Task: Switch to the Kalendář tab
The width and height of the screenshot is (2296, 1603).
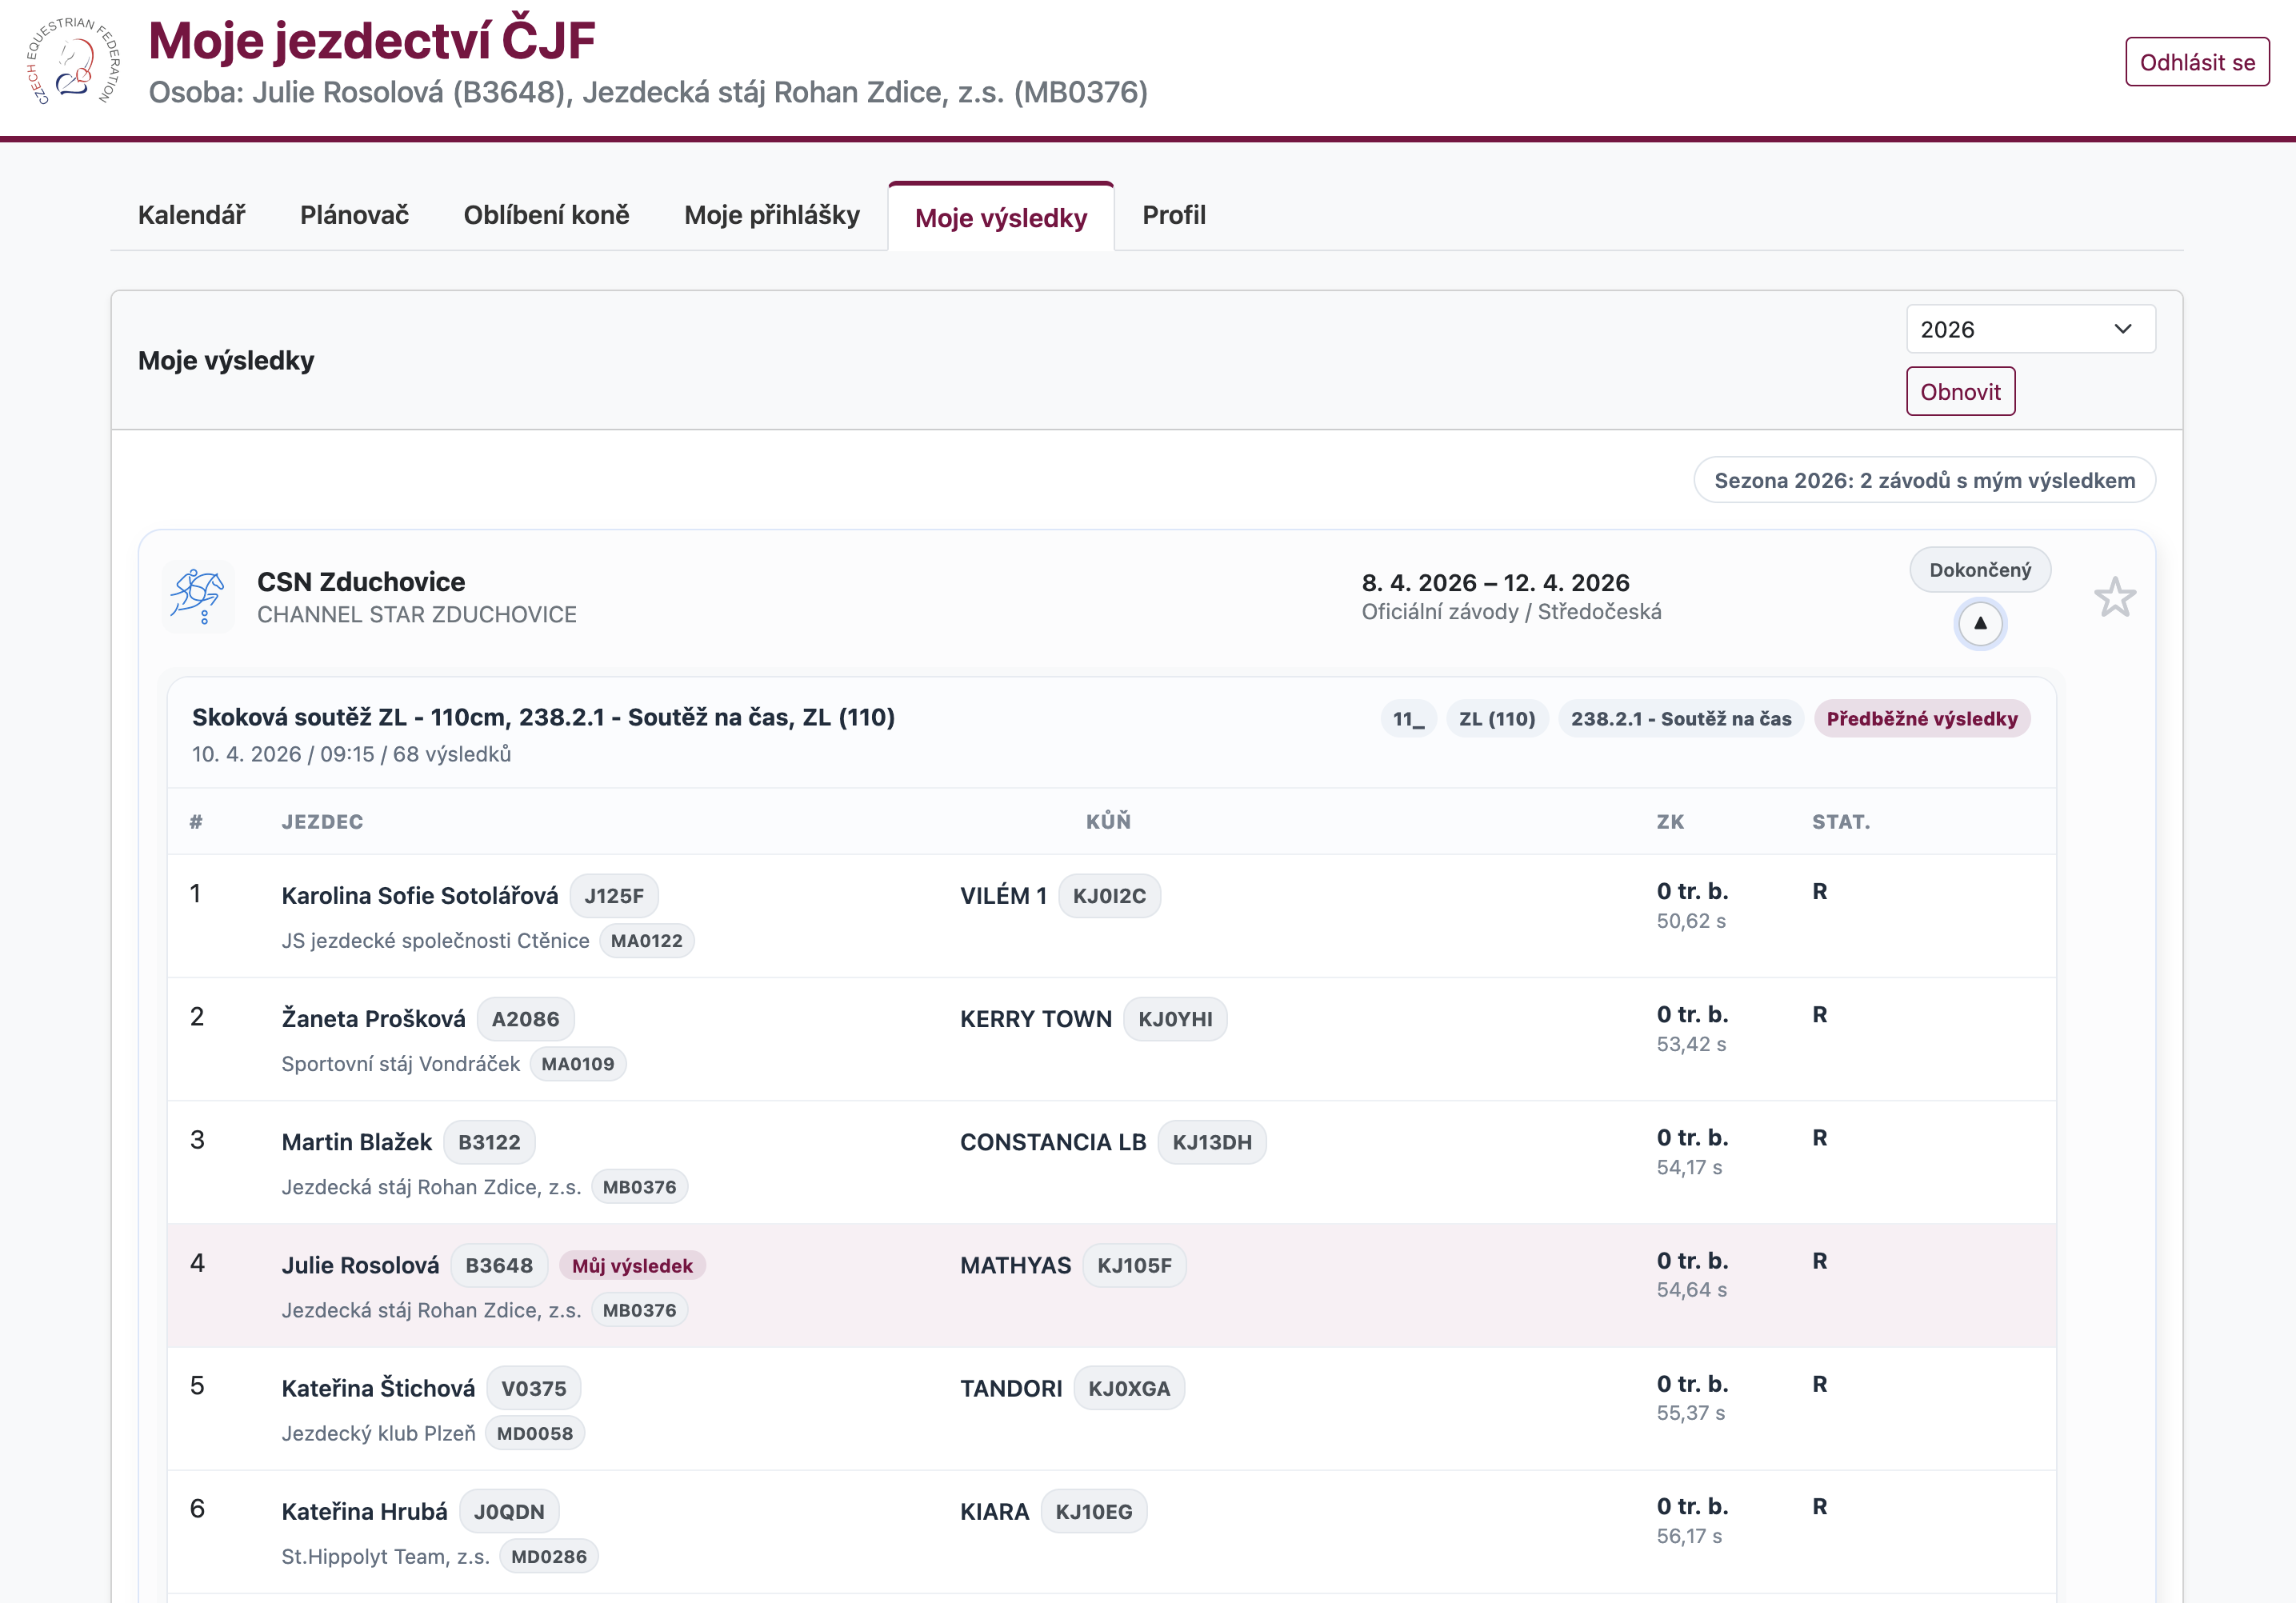Action: 191,215
